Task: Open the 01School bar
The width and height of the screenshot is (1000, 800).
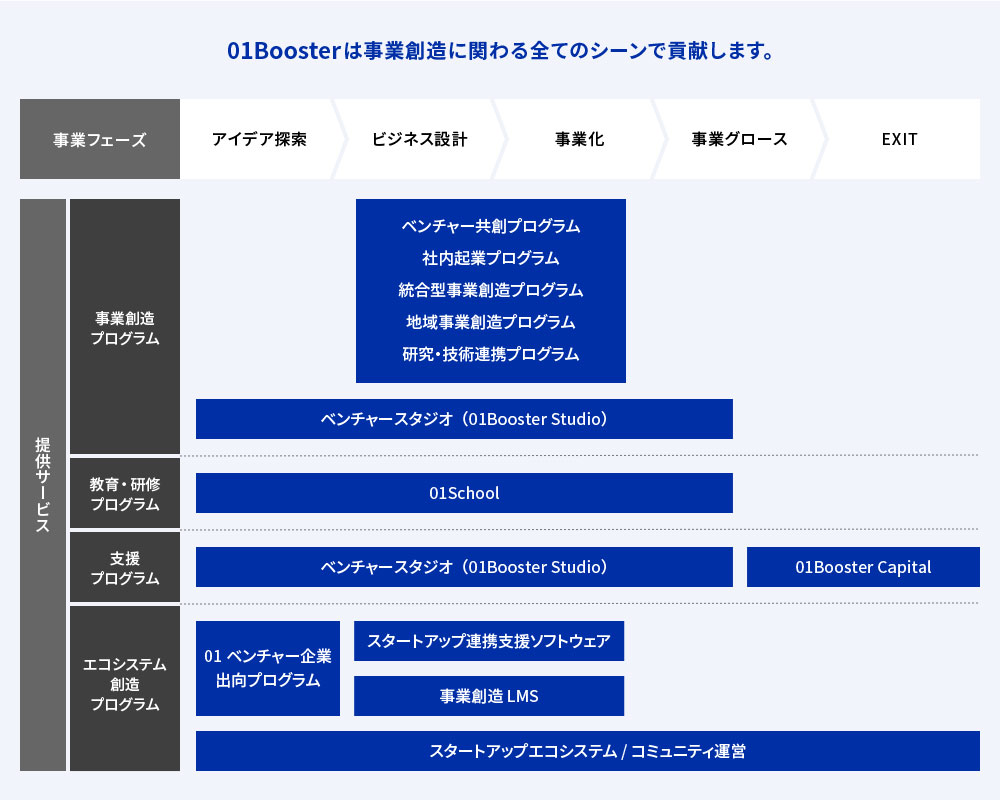Action: tap(464, 493)
